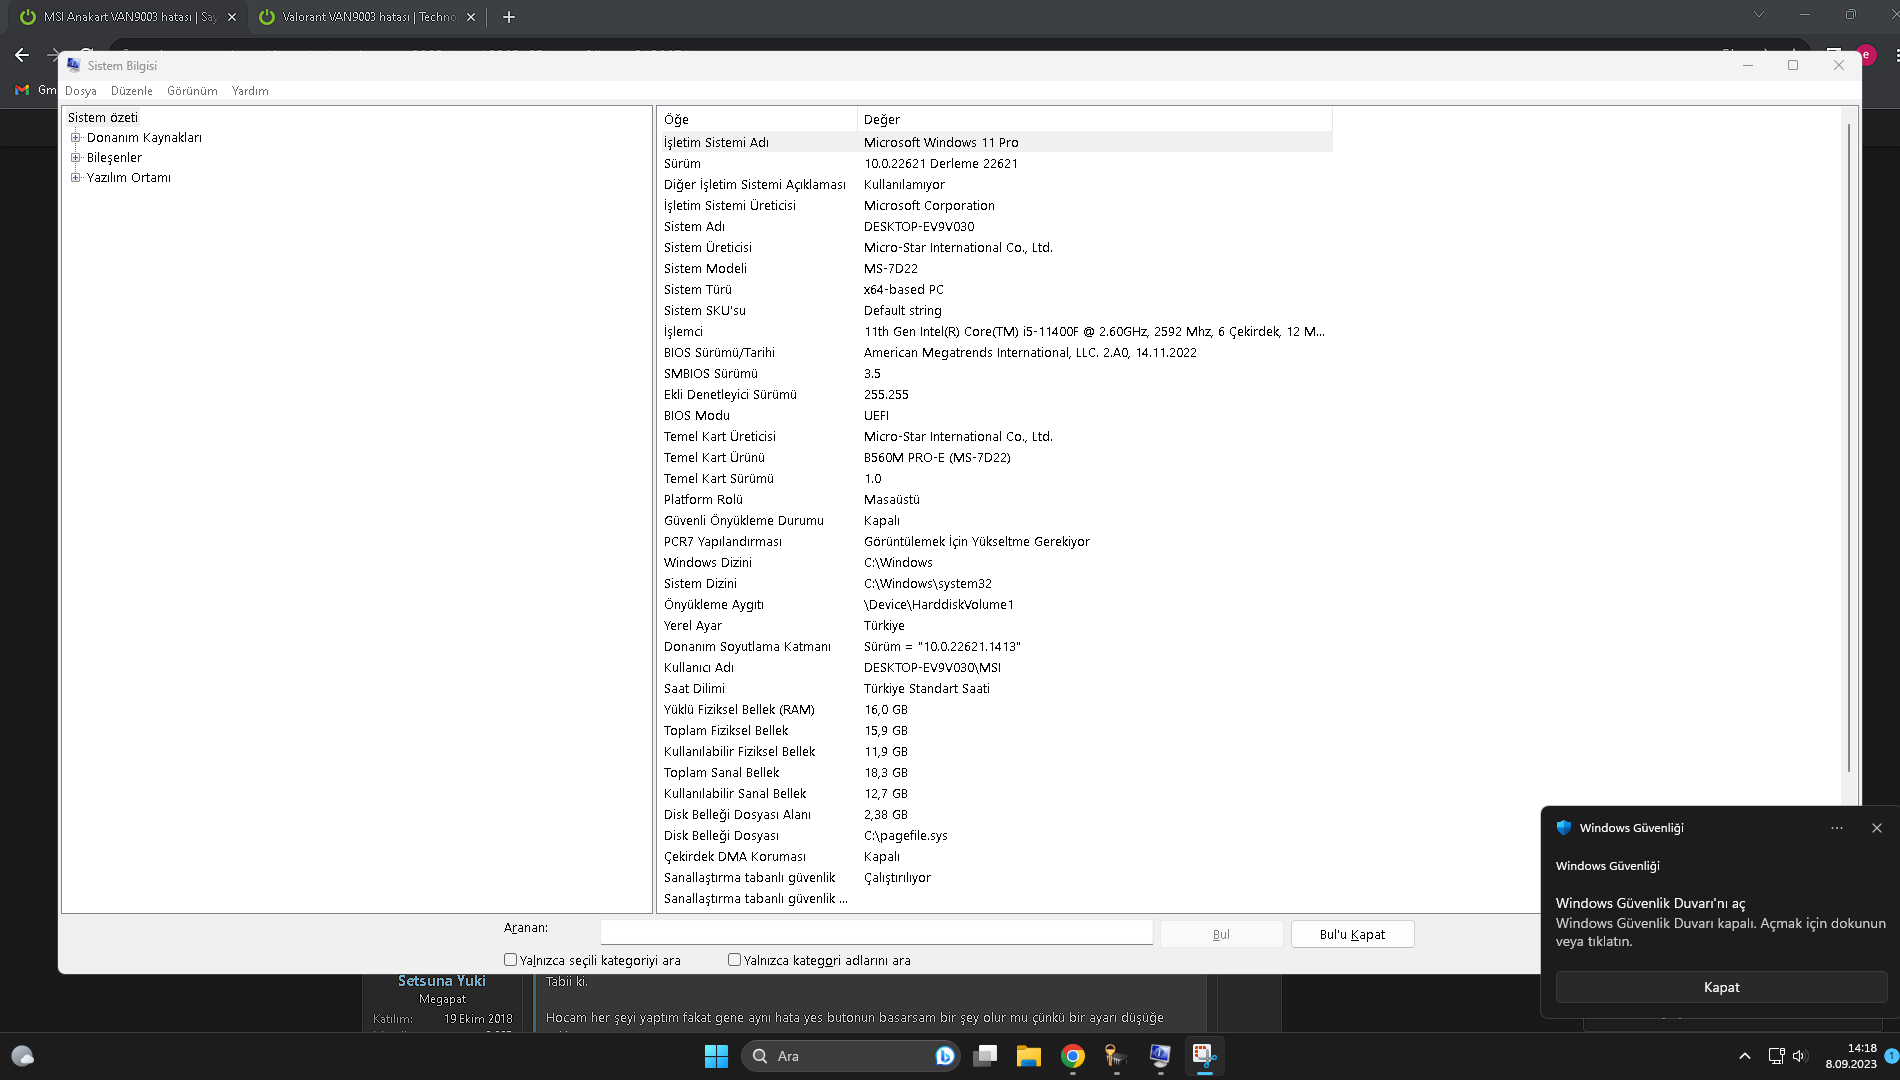
Task: Focus the Aranan search input field
Action: click(876, 932)
